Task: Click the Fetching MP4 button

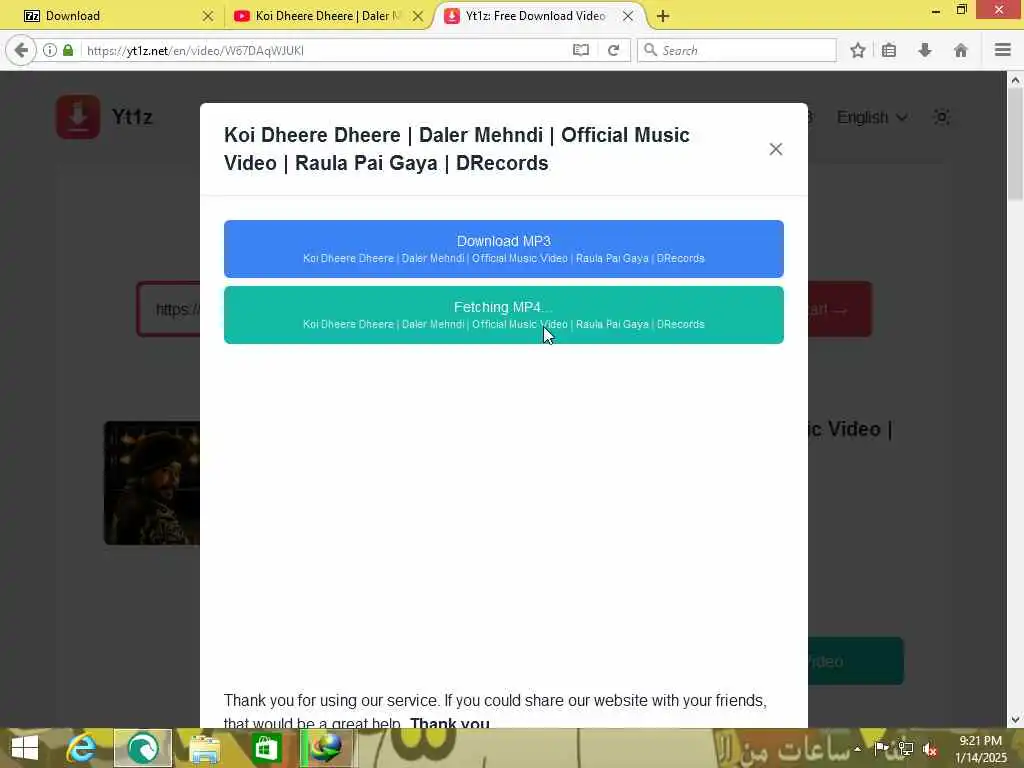Action: click(x=504, y=315)
